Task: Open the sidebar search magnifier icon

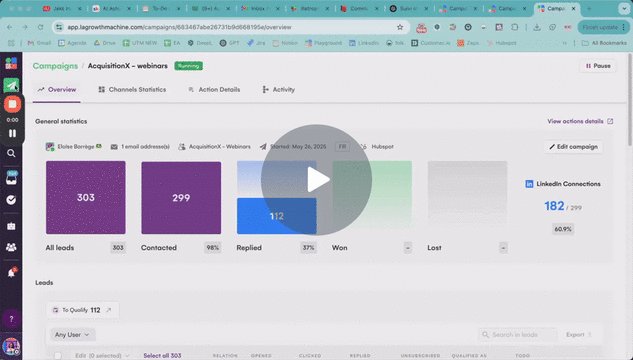Action: click(x=11, y=153)
